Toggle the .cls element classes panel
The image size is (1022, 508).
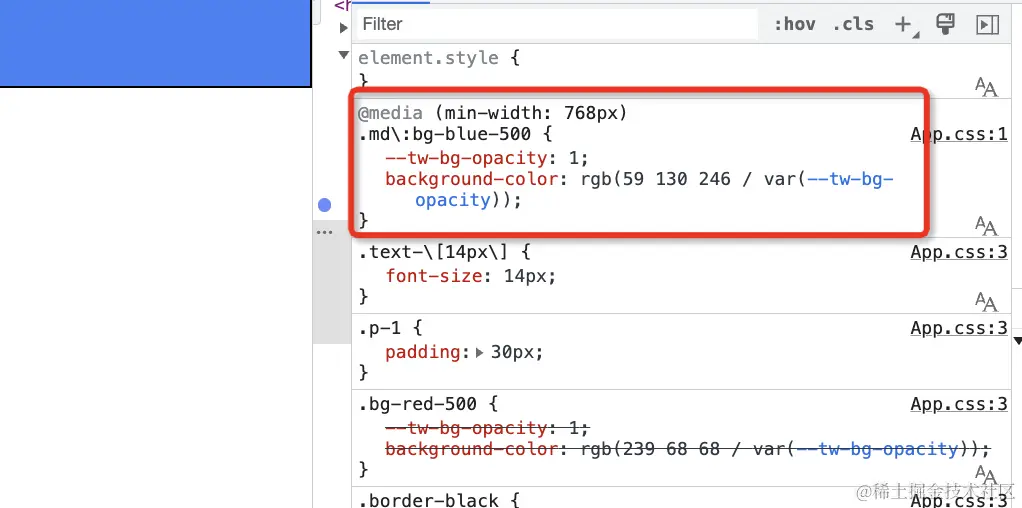(853, 24)
